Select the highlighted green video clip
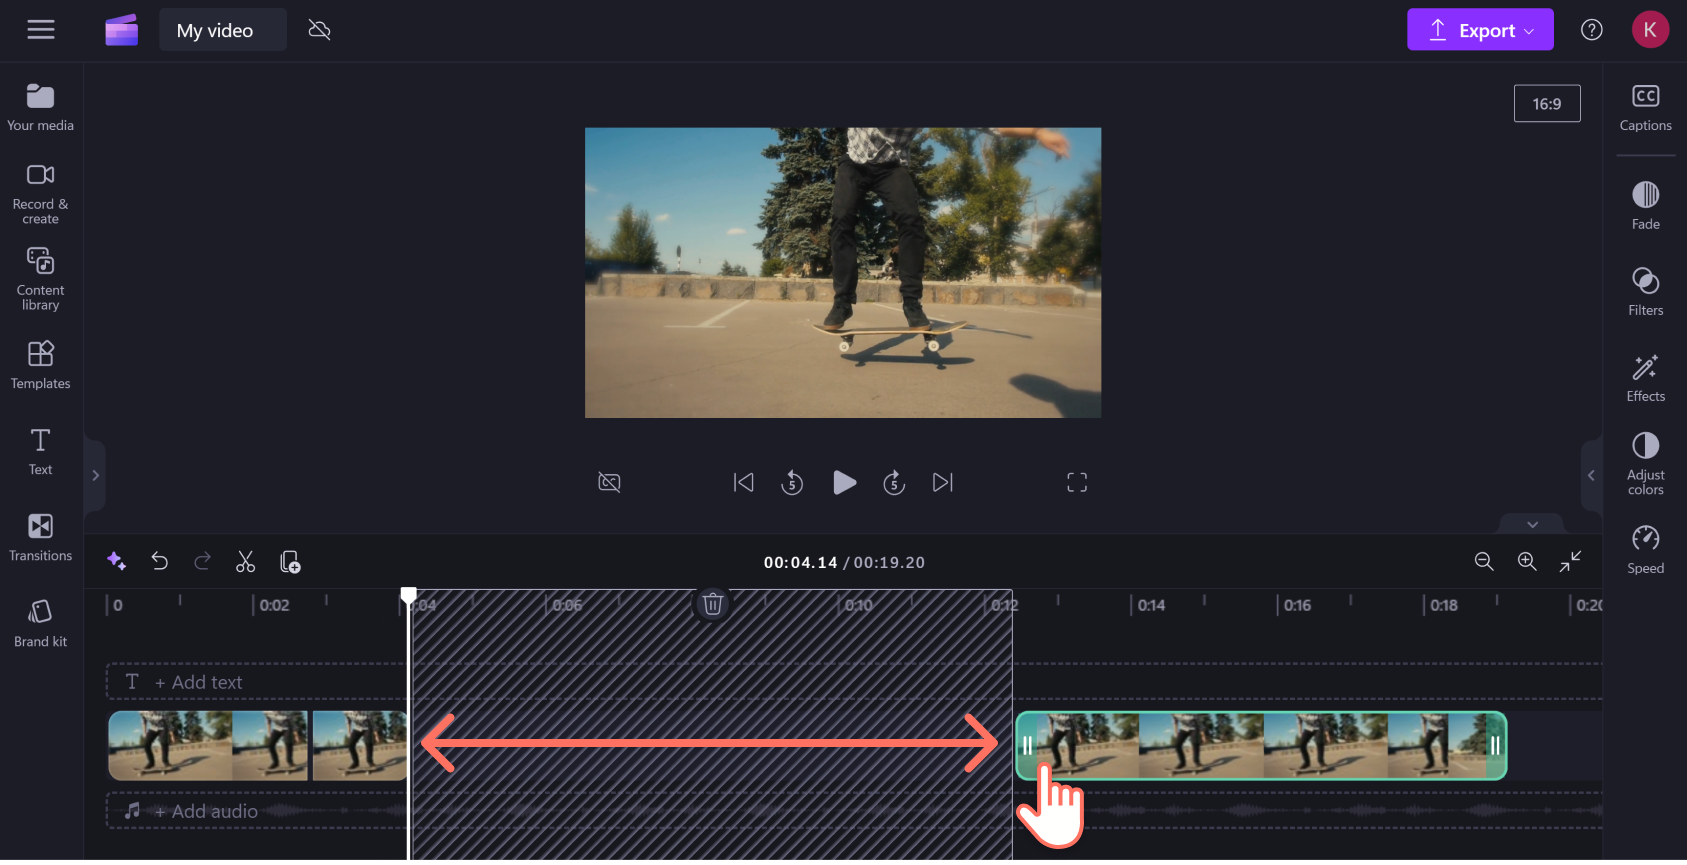 click(1261, 746)
